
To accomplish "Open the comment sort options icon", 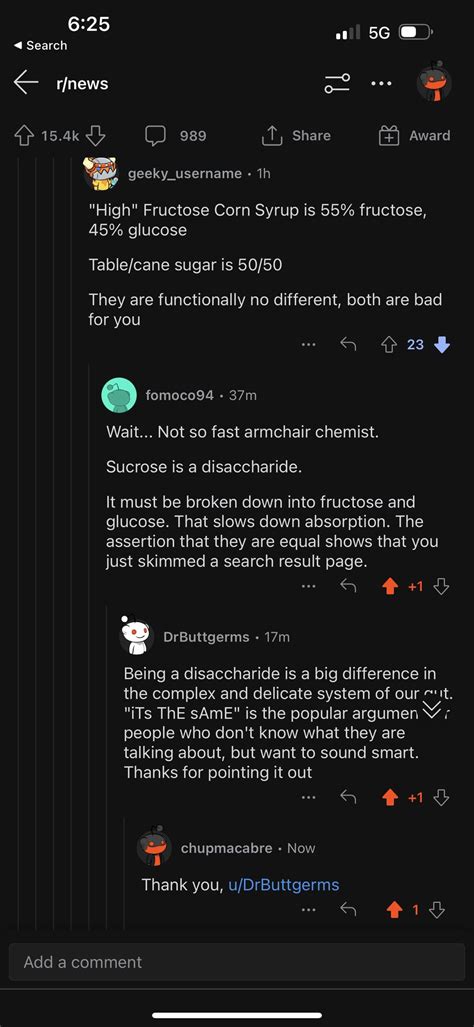I will click(337, 83).
